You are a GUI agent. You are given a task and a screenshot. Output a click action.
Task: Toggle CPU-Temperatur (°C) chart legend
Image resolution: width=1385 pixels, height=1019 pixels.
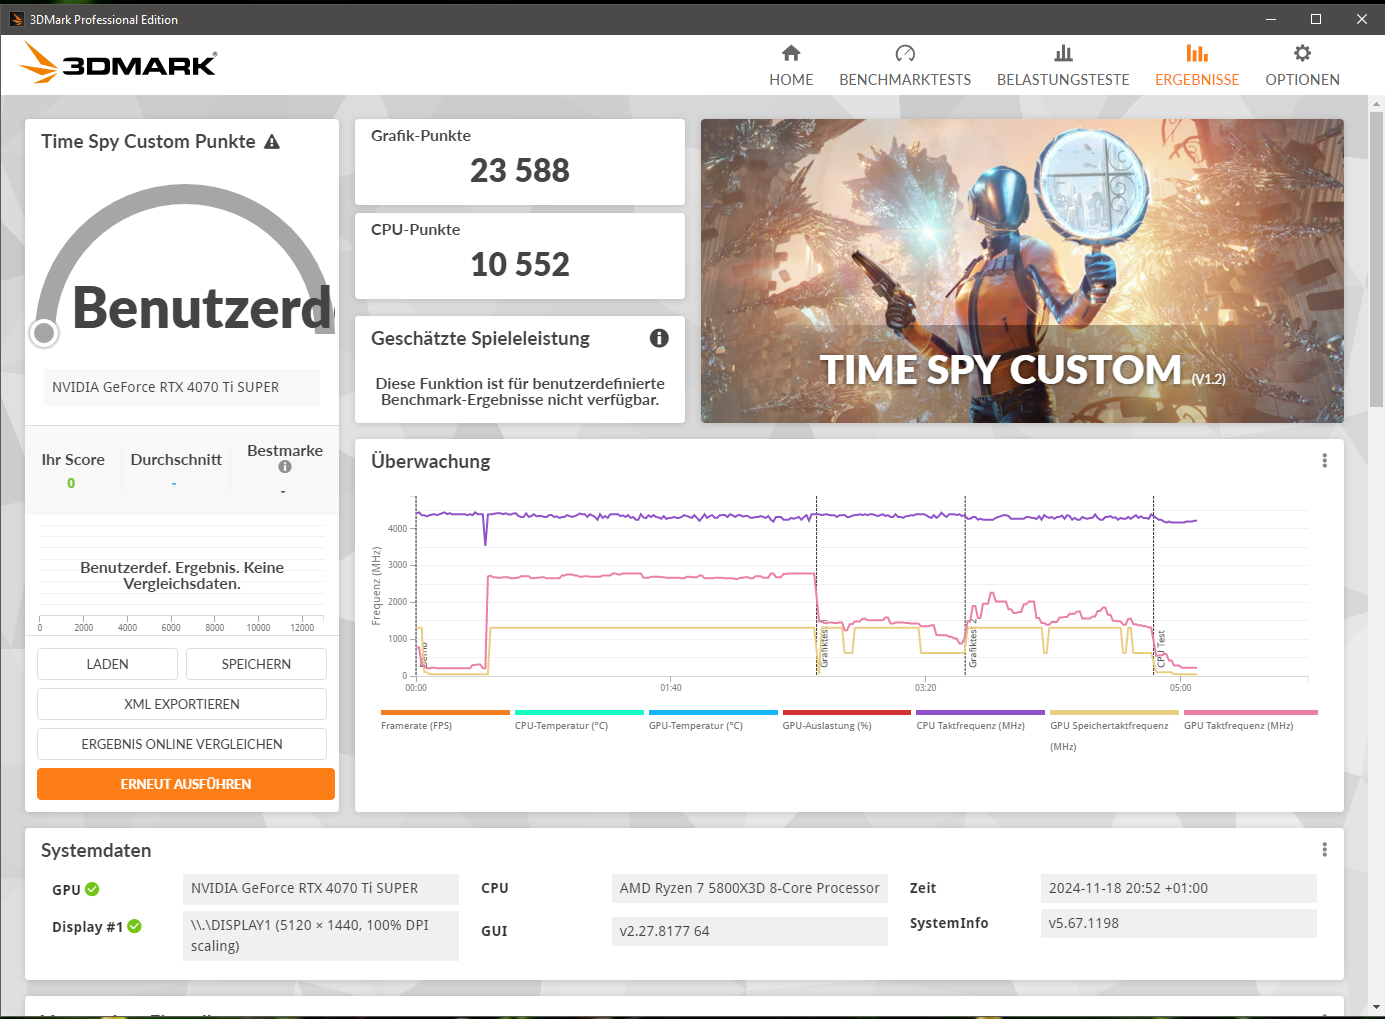pos(579,720)
